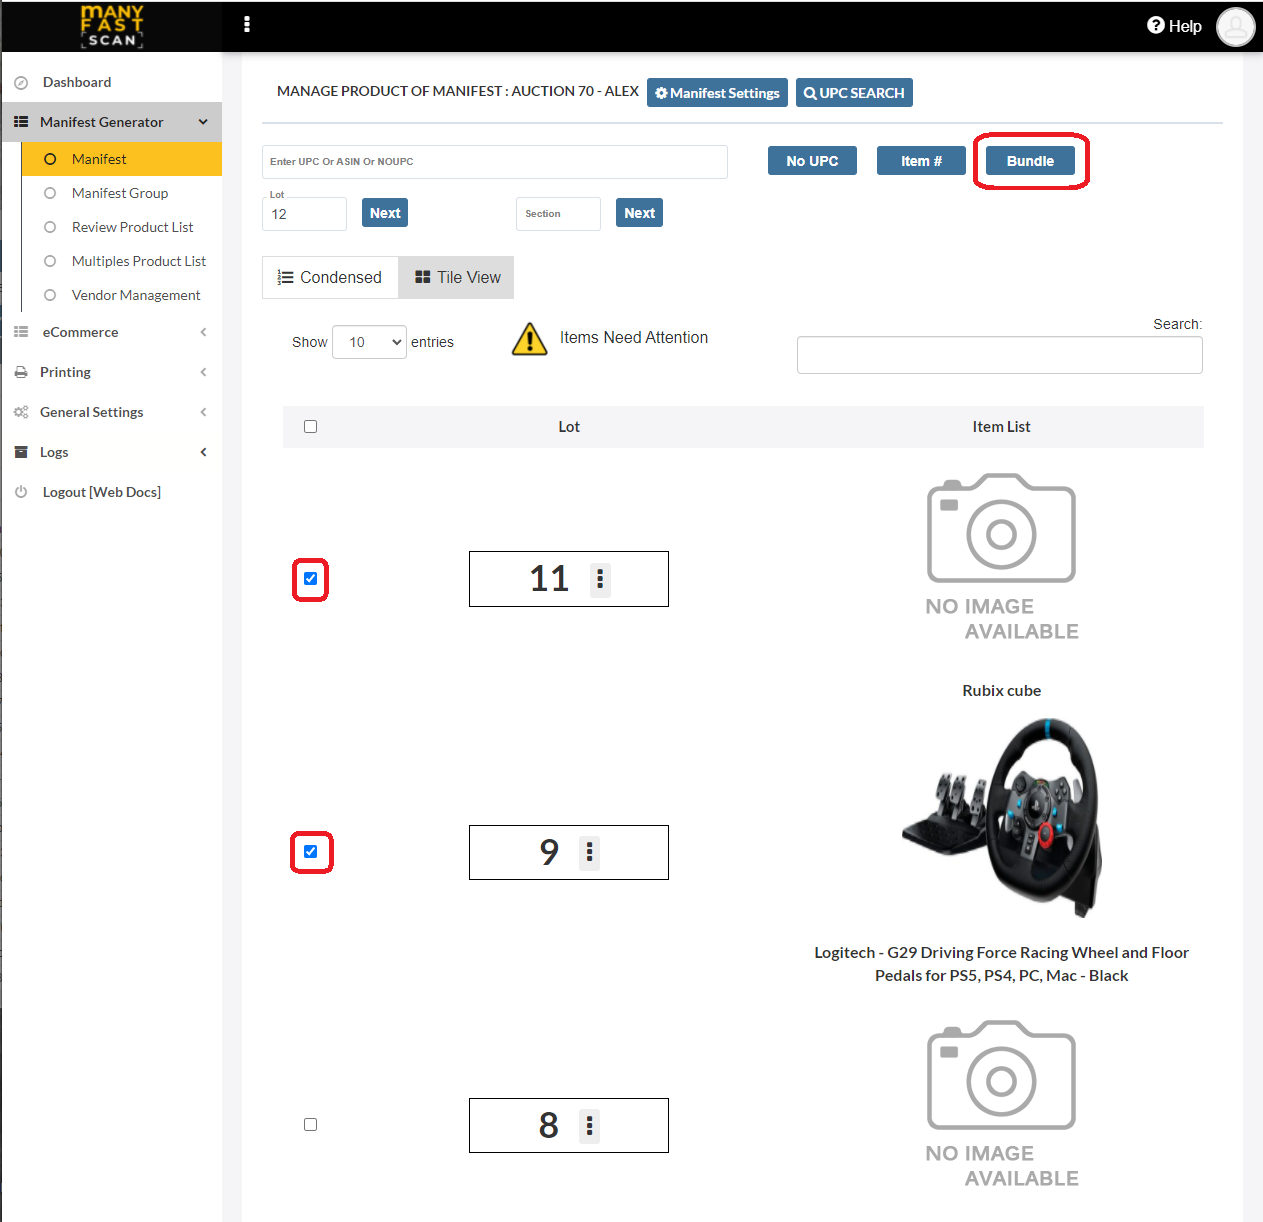Click the Lot number input field
This screenshot has height=1222, width=1263.
click(x=304, y=214)
